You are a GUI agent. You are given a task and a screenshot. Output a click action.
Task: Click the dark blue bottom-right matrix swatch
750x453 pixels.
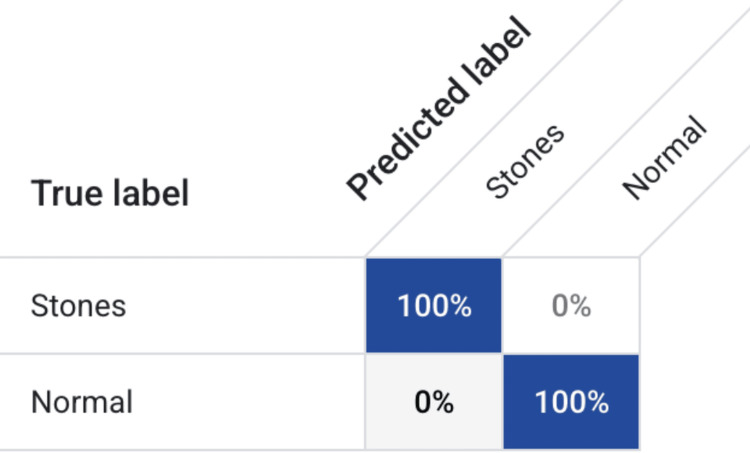point(571,402)
